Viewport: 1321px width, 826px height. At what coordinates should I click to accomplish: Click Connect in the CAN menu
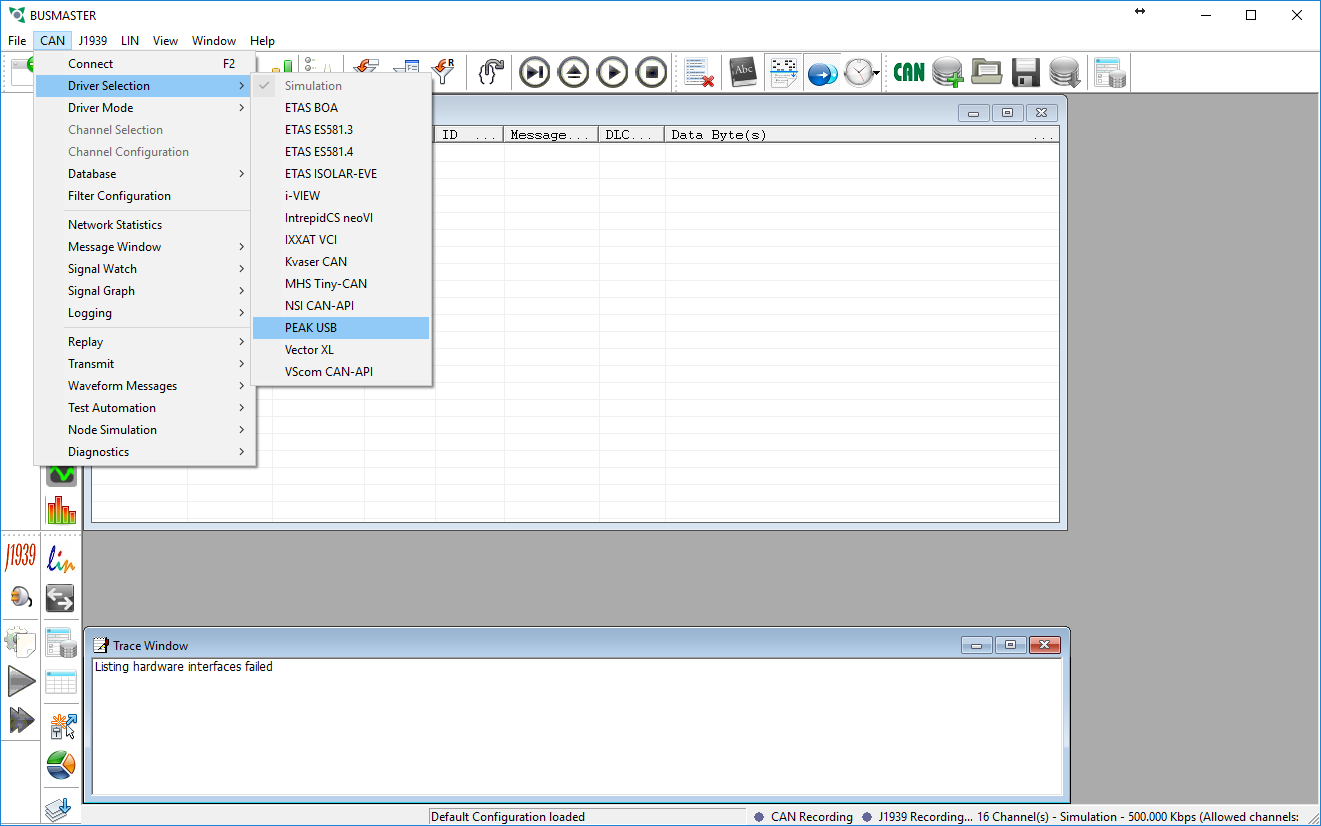(144, 64)
